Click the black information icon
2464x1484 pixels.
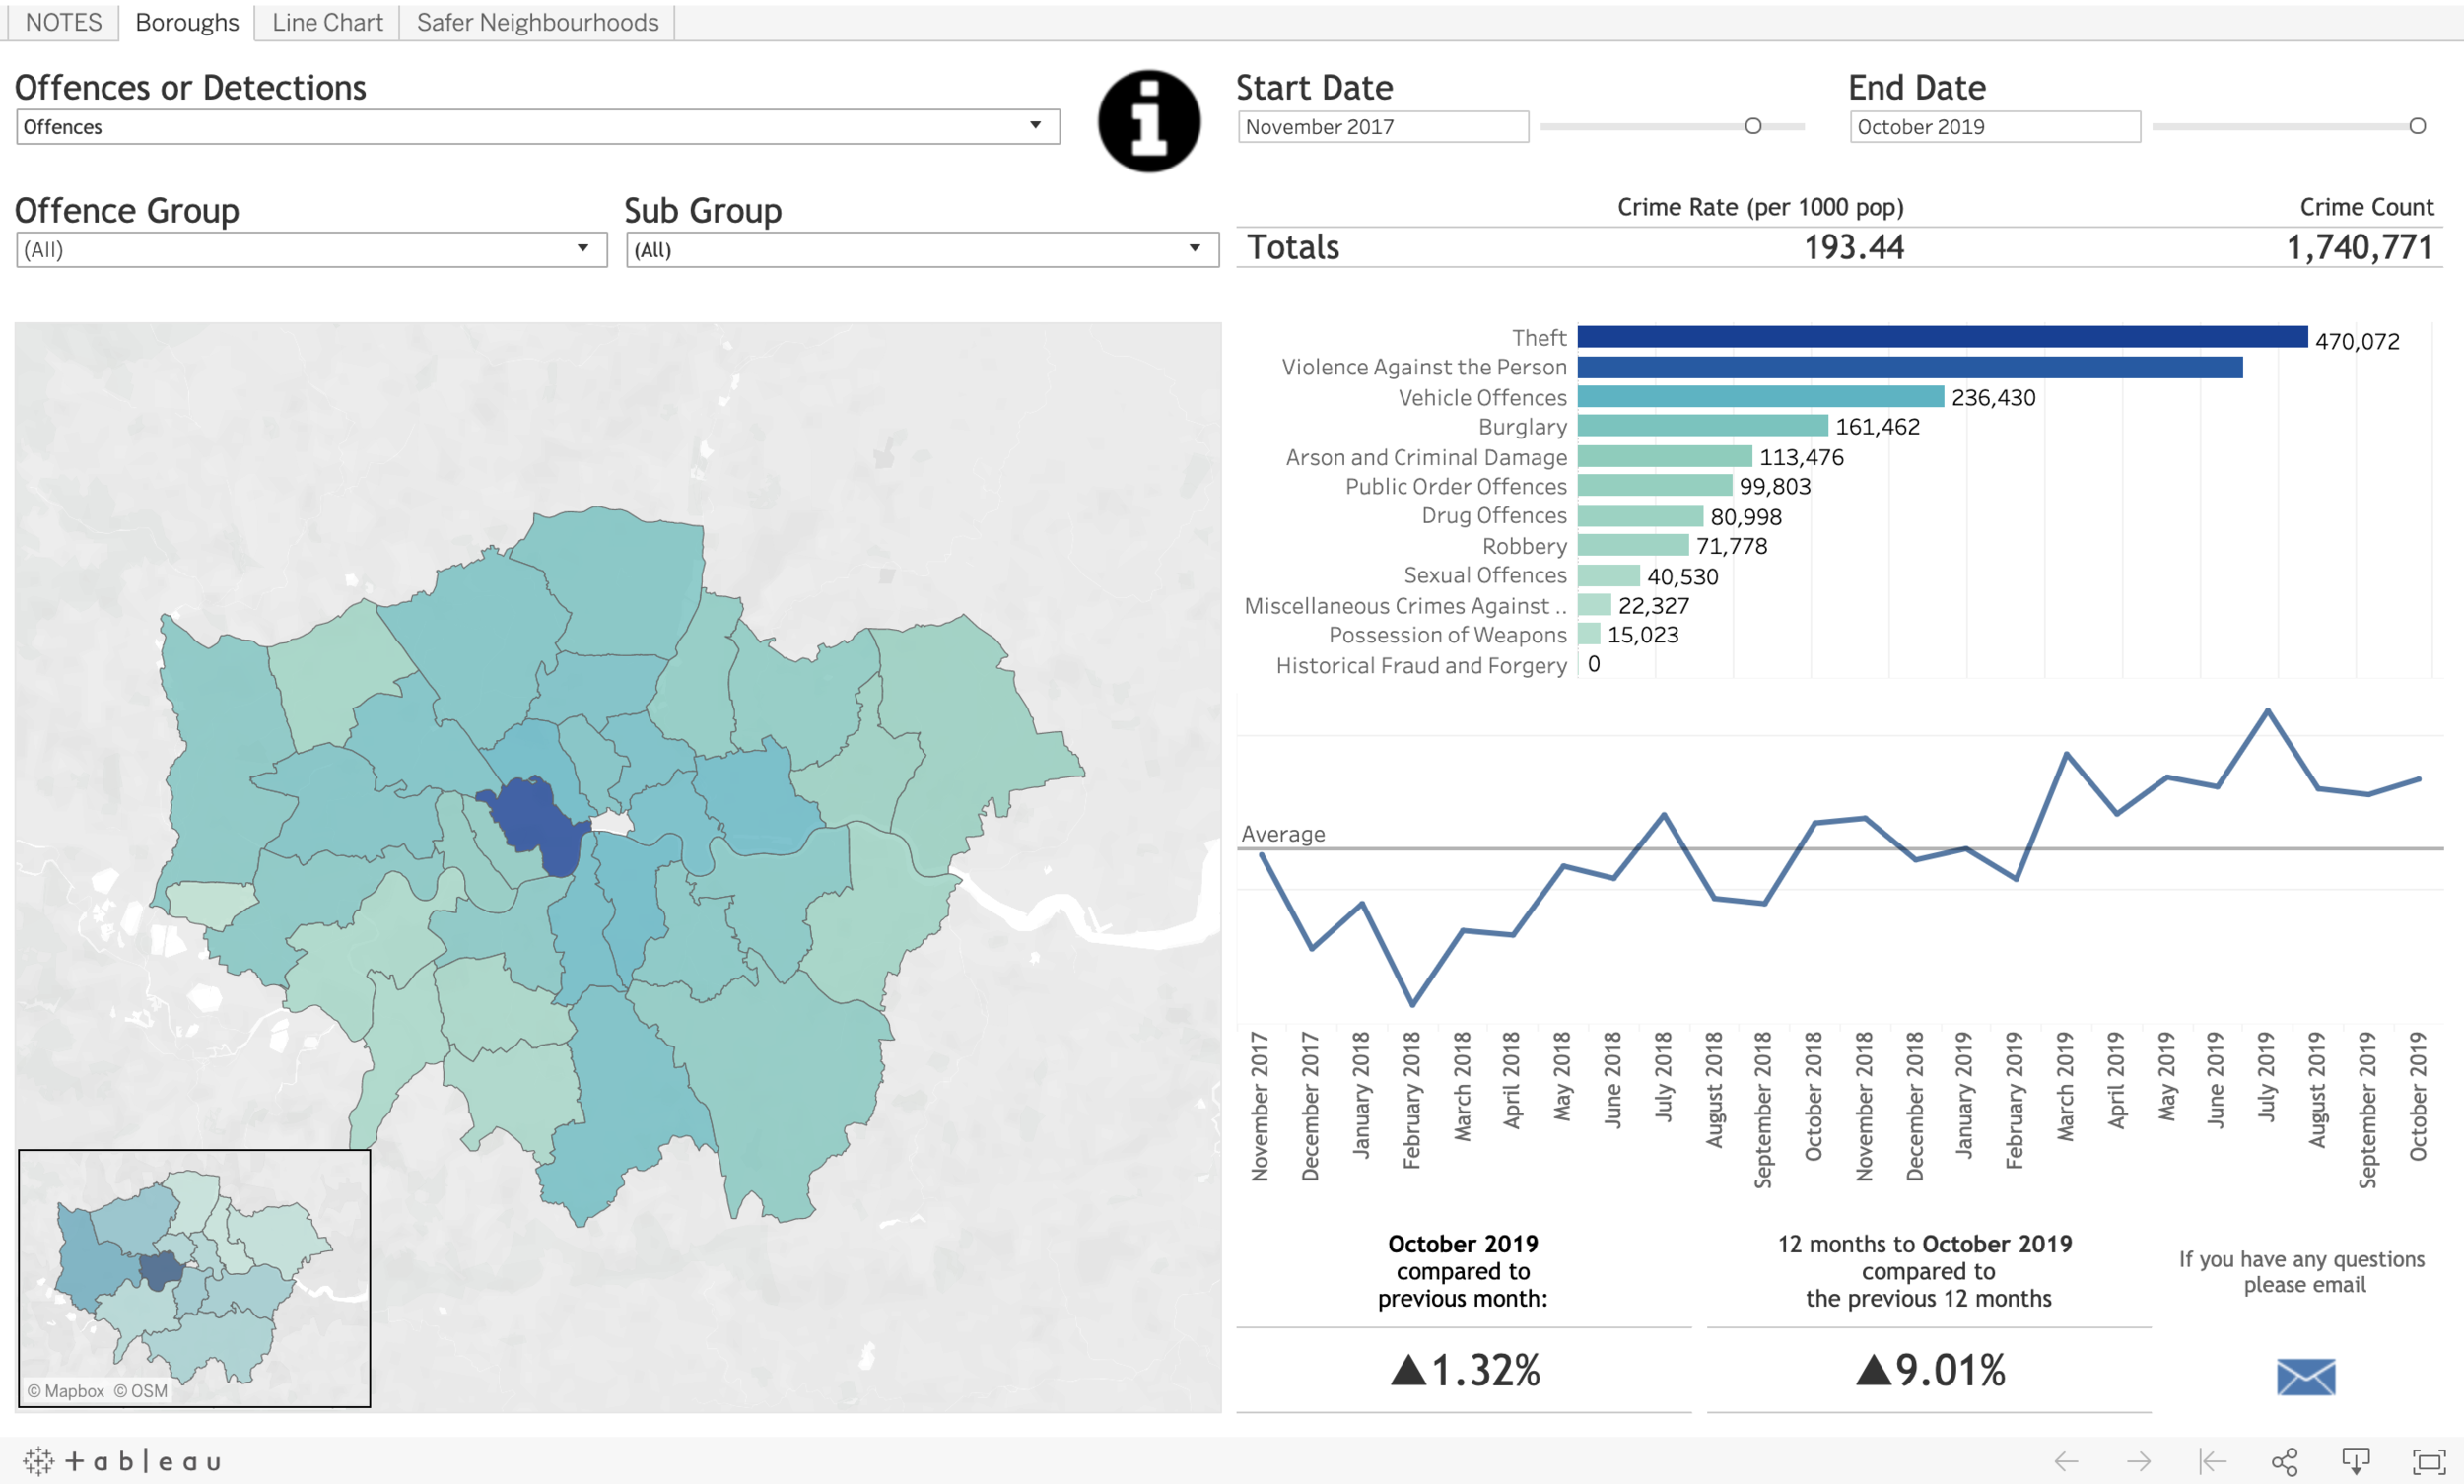click(1148, 121)
